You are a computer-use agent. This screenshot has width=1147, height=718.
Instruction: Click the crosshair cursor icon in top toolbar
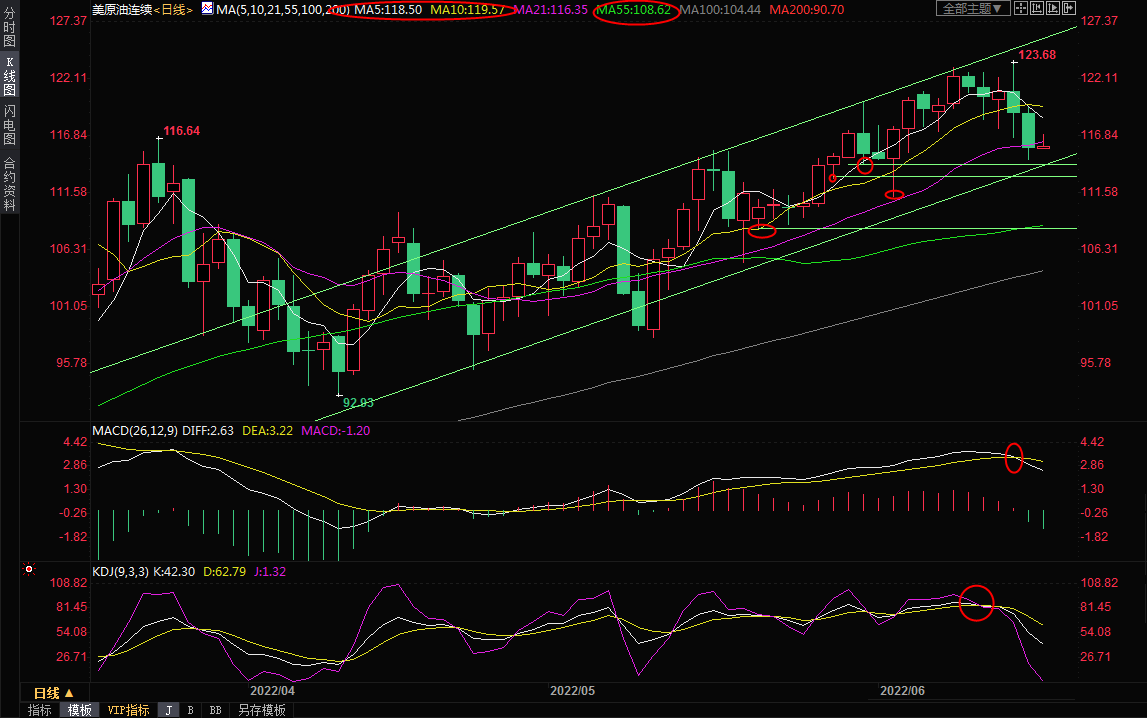point(1020,8)
